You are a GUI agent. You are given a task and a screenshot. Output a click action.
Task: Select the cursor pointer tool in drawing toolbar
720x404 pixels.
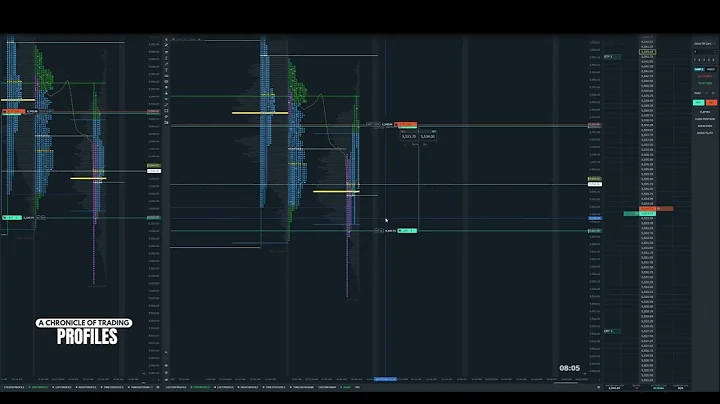(166, 39)
